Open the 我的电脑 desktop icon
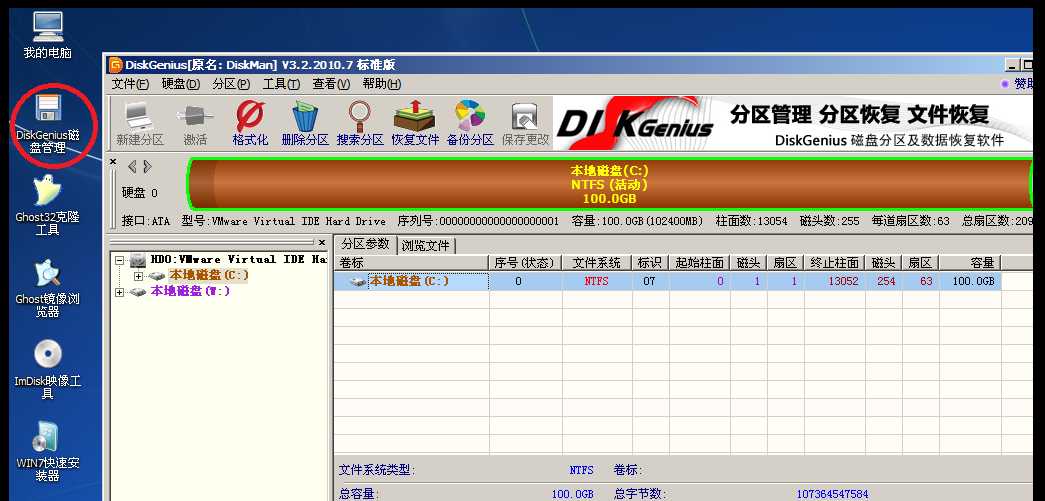This screenshot has height=501, width=1045. [x=47, y=35]
